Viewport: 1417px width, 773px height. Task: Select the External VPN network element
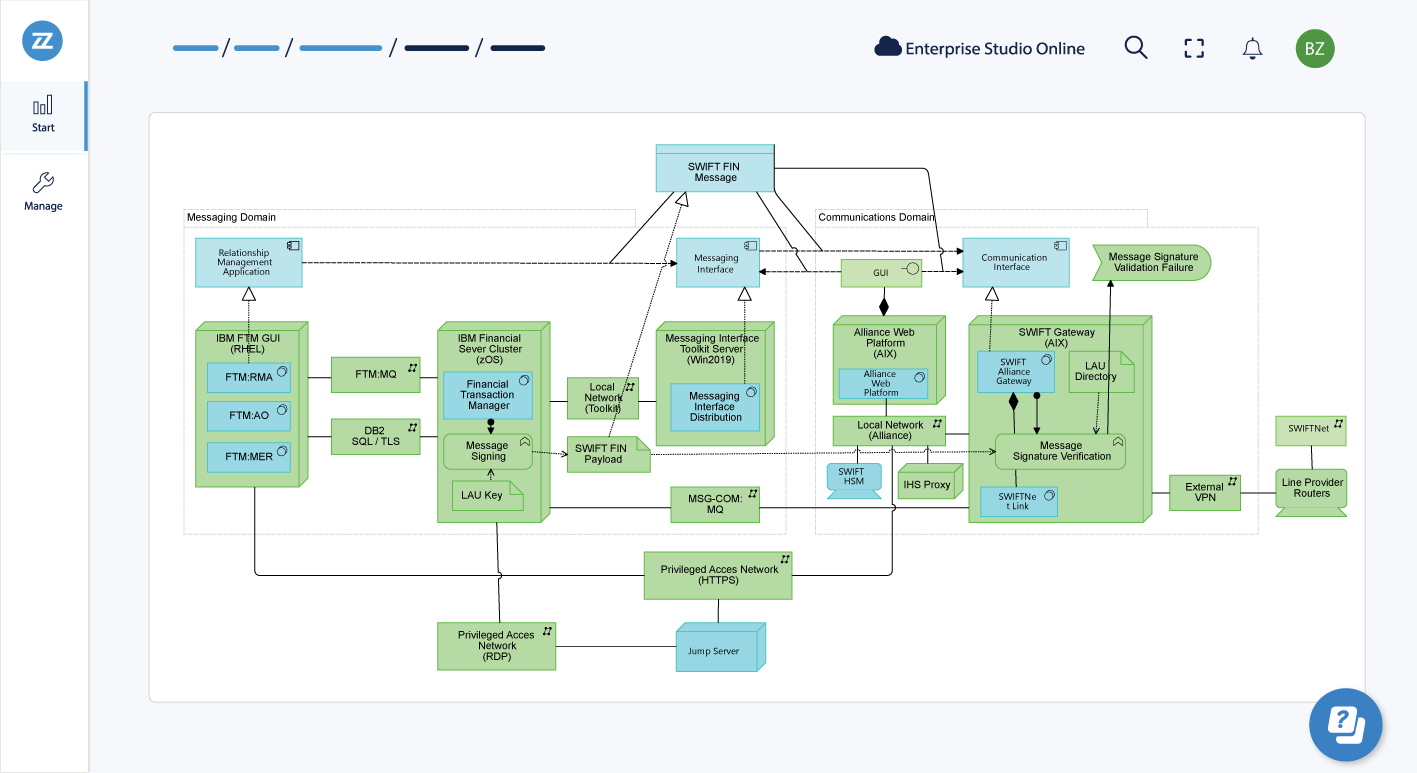tap(1204, 493)
